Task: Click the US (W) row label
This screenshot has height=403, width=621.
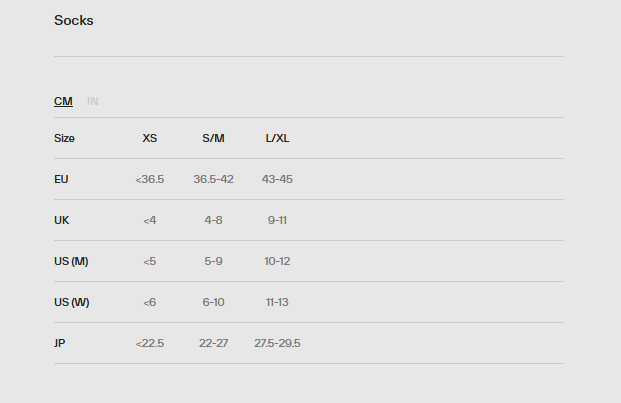Action: tap(72, 302)
